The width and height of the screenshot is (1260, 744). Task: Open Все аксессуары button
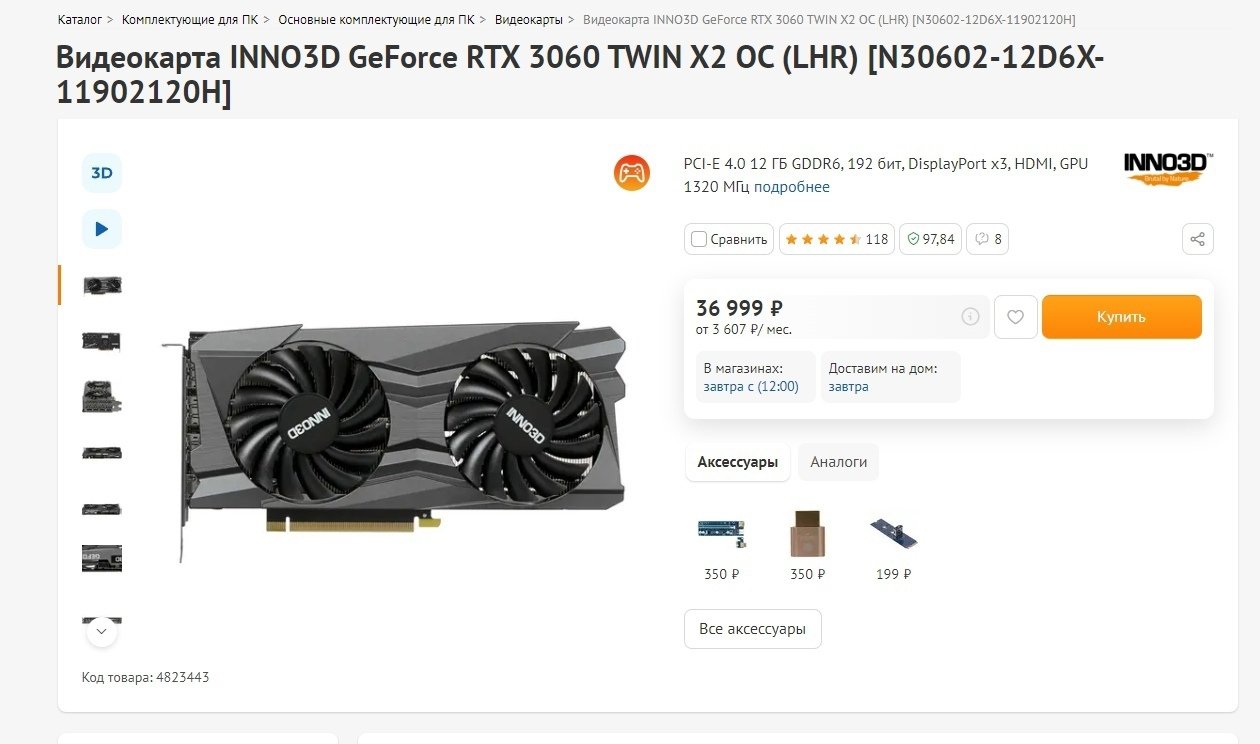[753, 629]
